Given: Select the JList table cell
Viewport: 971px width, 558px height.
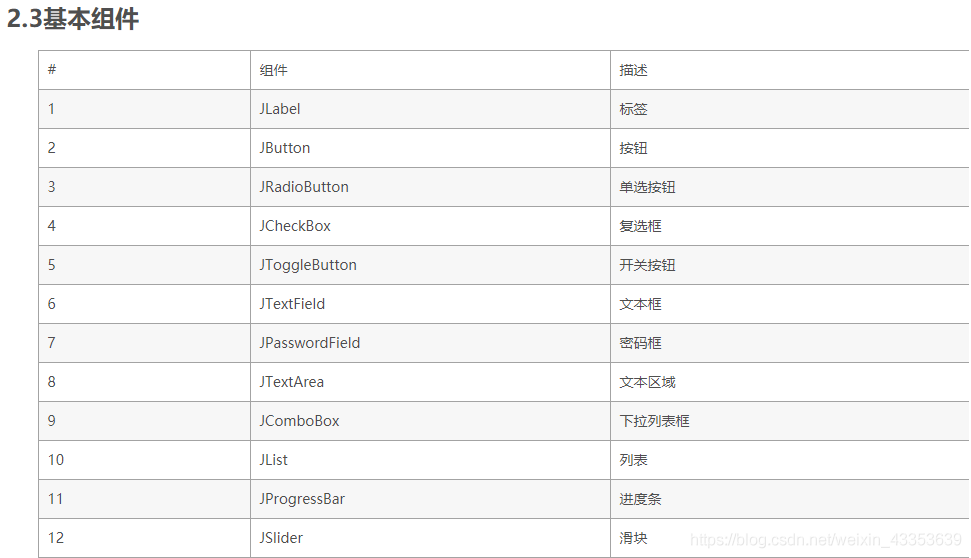Looking at the screenshot, I should [274, 460].
